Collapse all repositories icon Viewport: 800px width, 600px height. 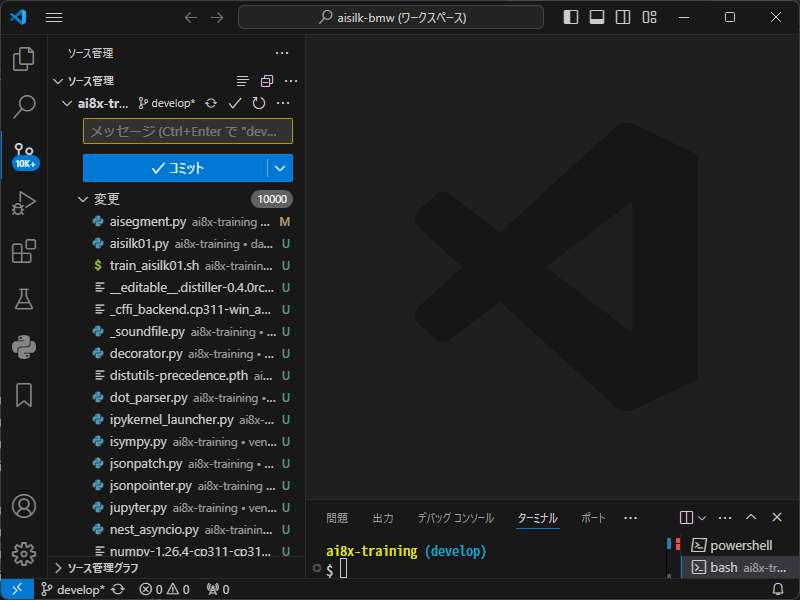267,81
